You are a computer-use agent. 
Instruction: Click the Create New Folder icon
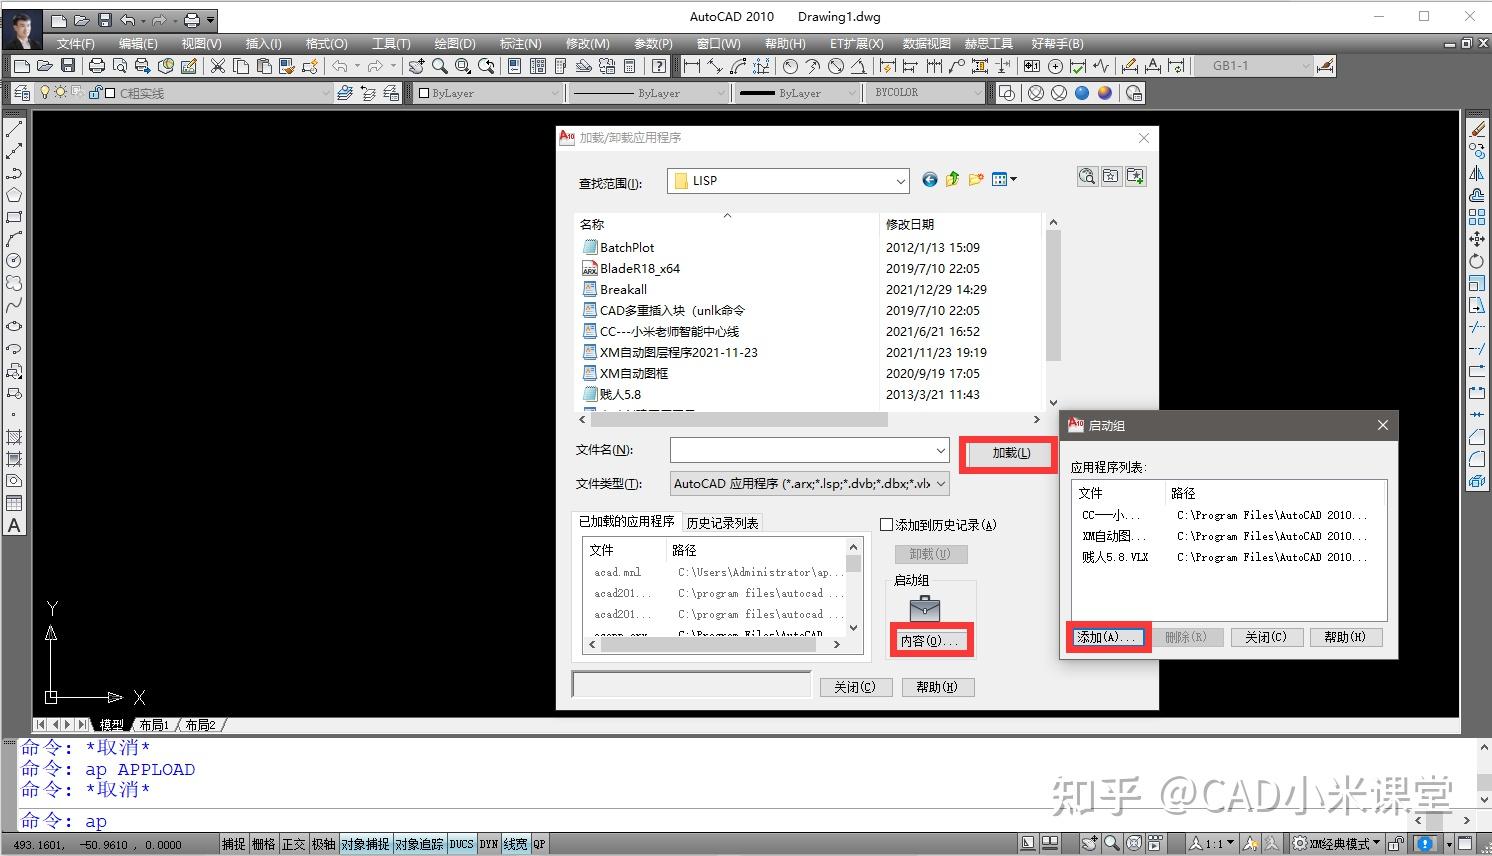(x=975, y=179)
